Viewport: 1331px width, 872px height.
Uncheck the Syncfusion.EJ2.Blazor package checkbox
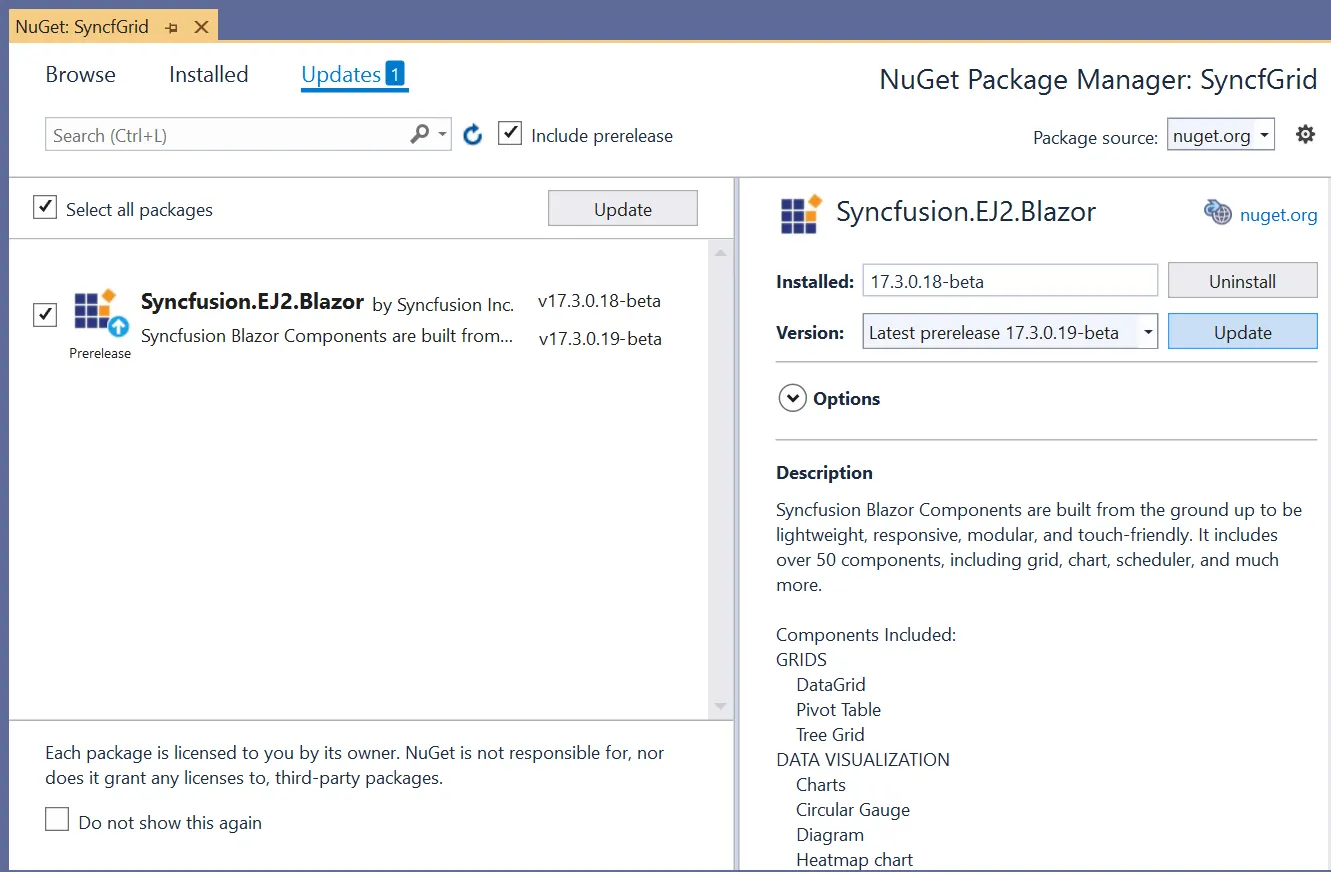pos(45,314)
